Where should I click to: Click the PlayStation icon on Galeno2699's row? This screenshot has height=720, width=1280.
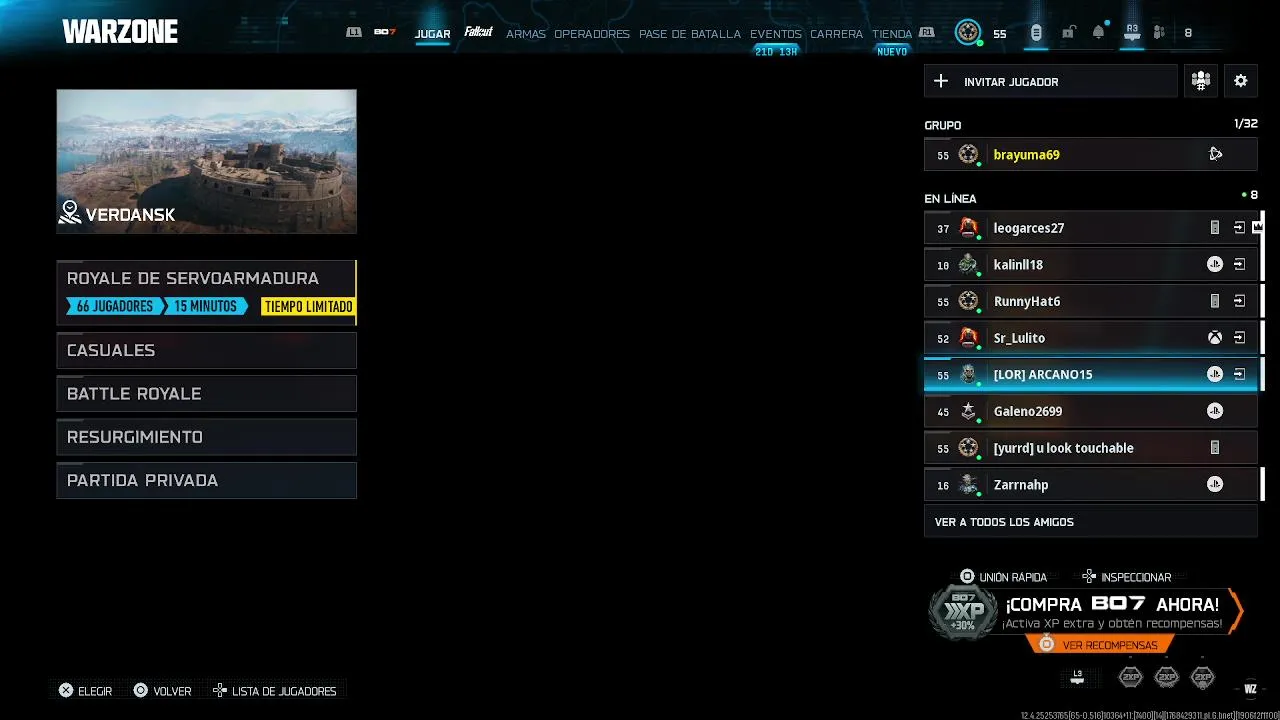[x=1215, y=411]
